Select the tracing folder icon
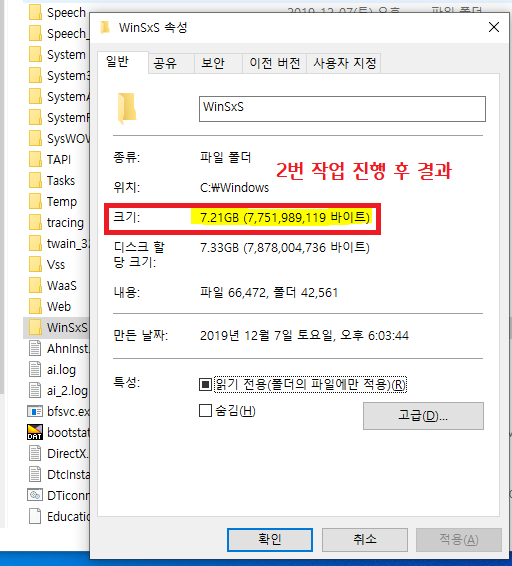 35,222
